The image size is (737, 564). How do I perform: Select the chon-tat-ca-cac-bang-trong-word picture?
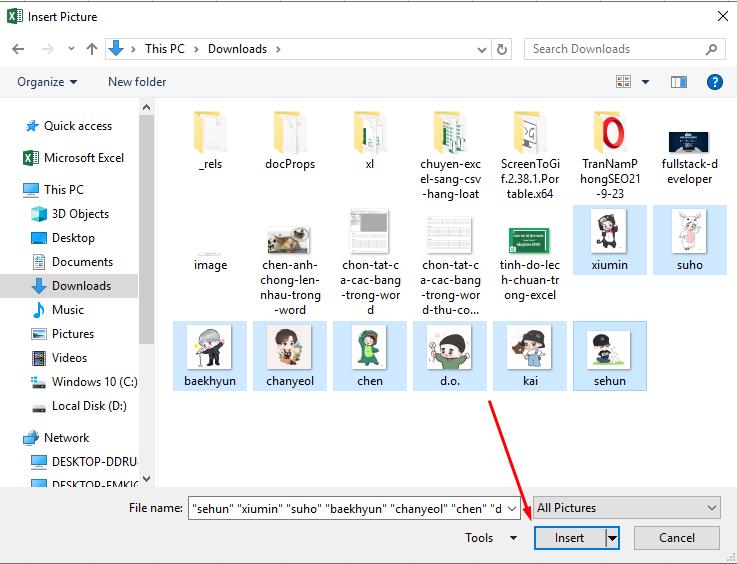point(370,263)
